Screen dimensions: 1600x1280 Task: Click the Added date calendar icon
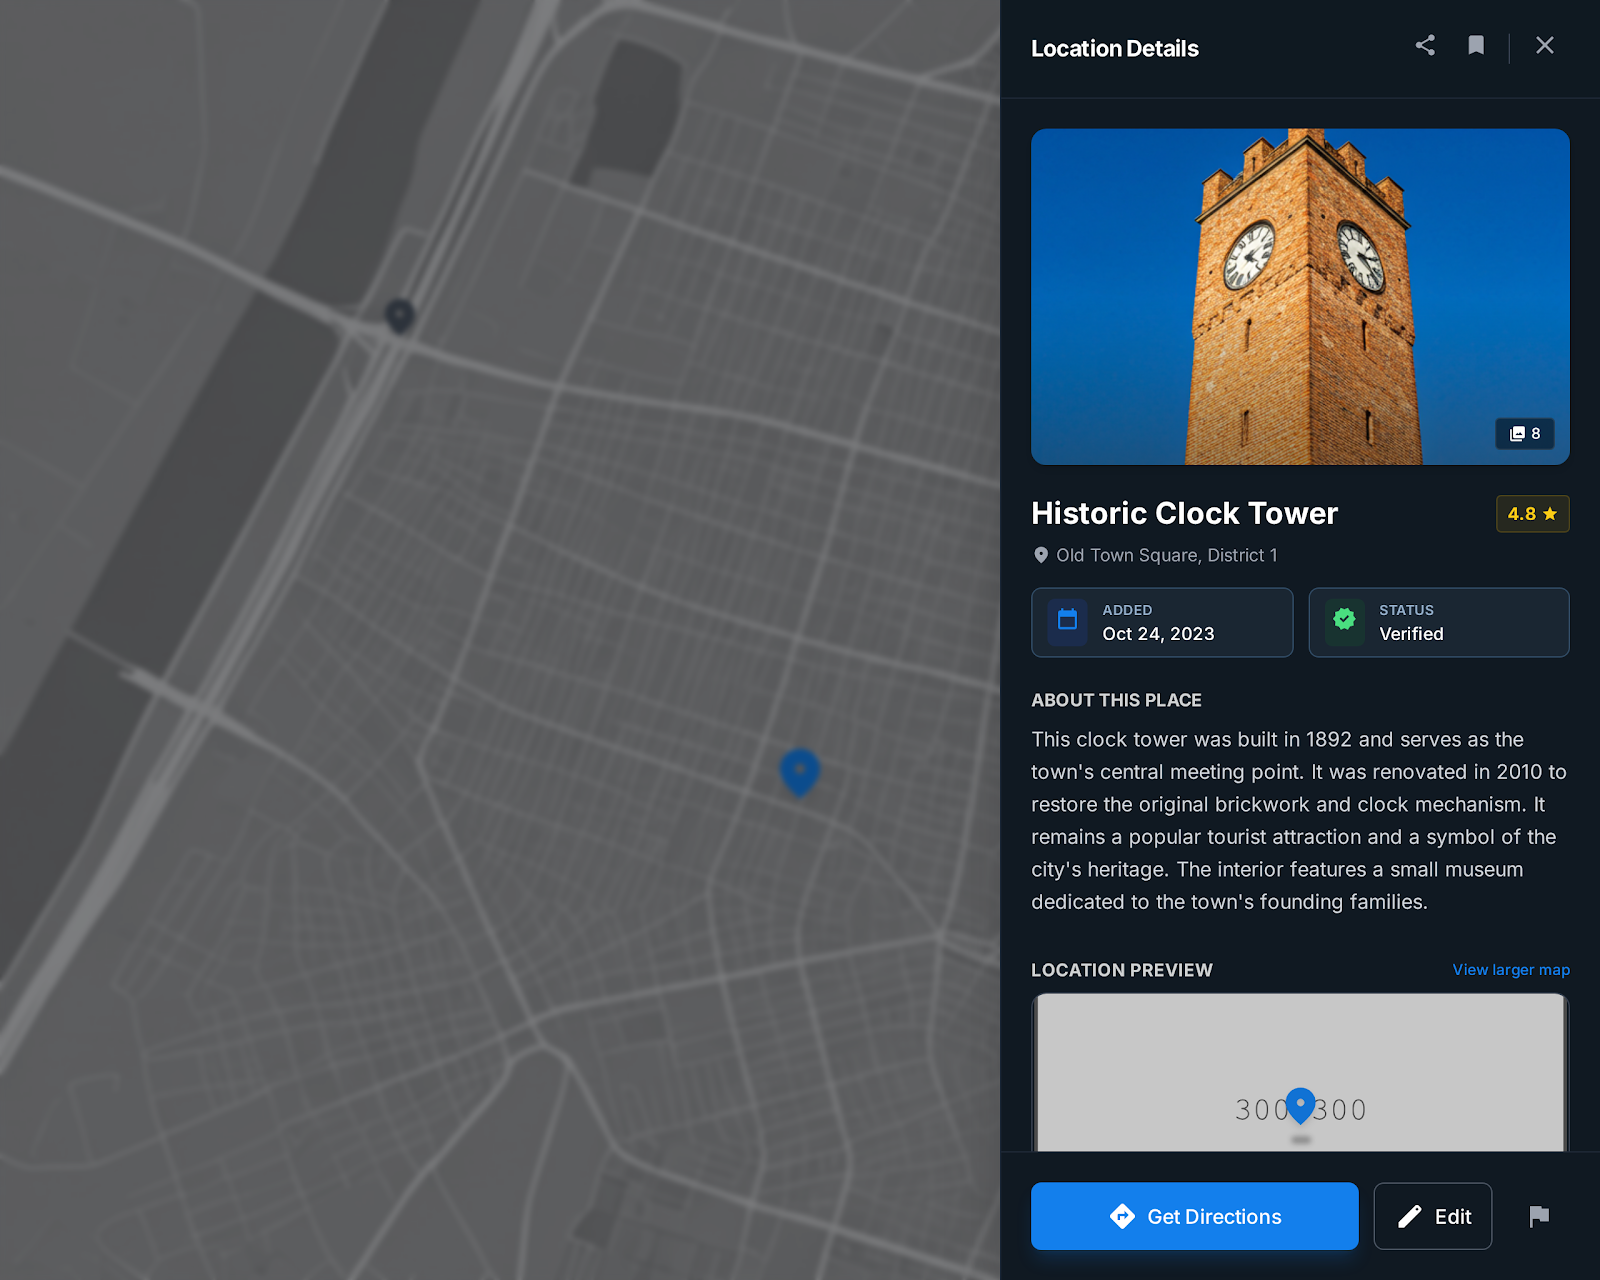[x=1067, y=621]
